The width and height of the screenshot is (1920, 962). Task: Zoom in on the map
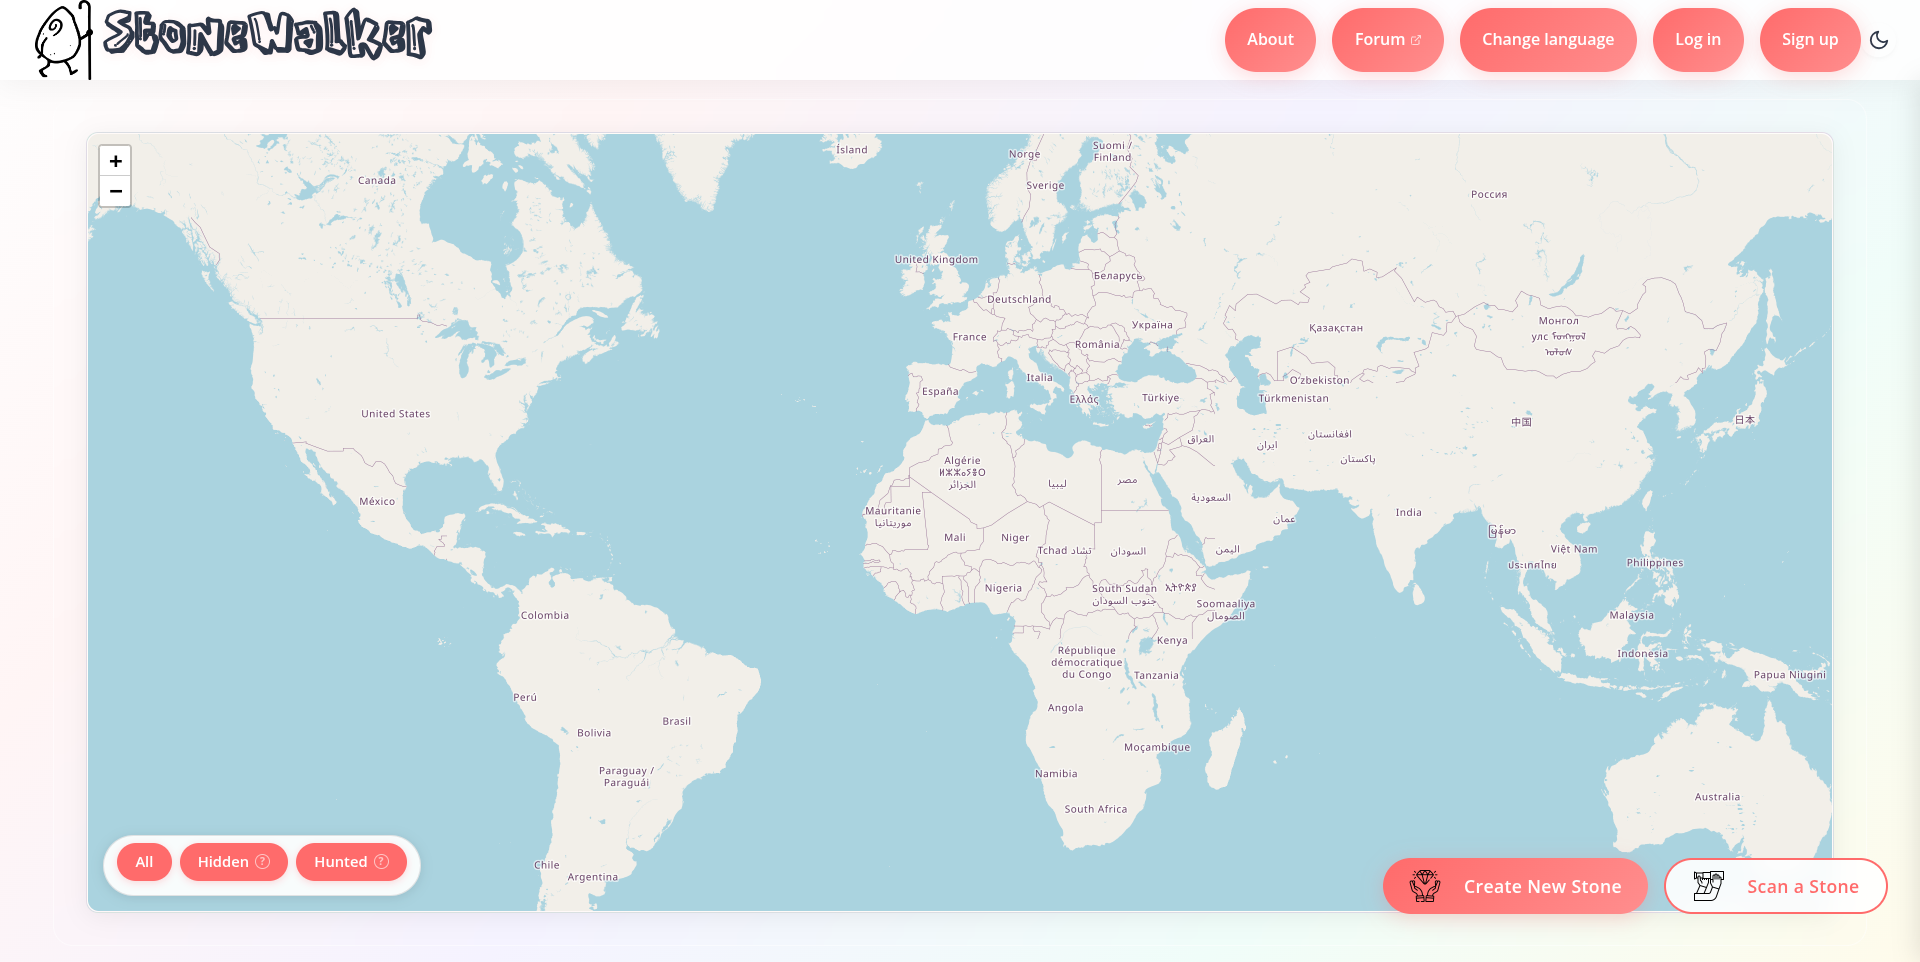pos(115,161)
